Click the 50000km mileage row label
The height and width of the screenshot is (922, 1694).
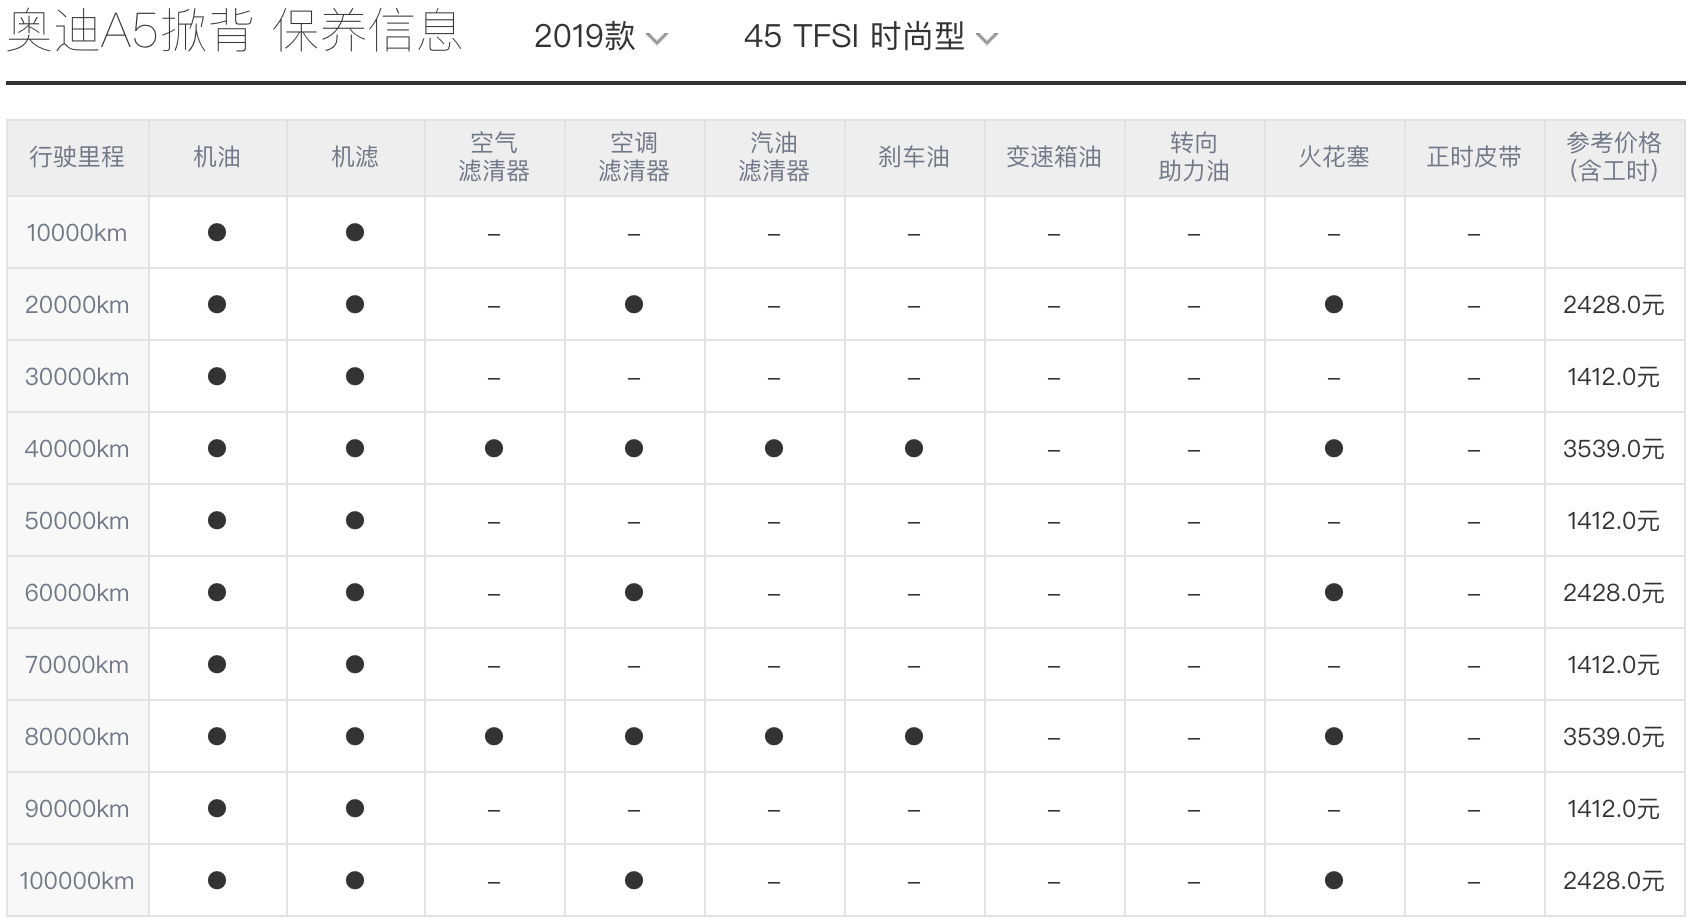[x=77, y=521]
